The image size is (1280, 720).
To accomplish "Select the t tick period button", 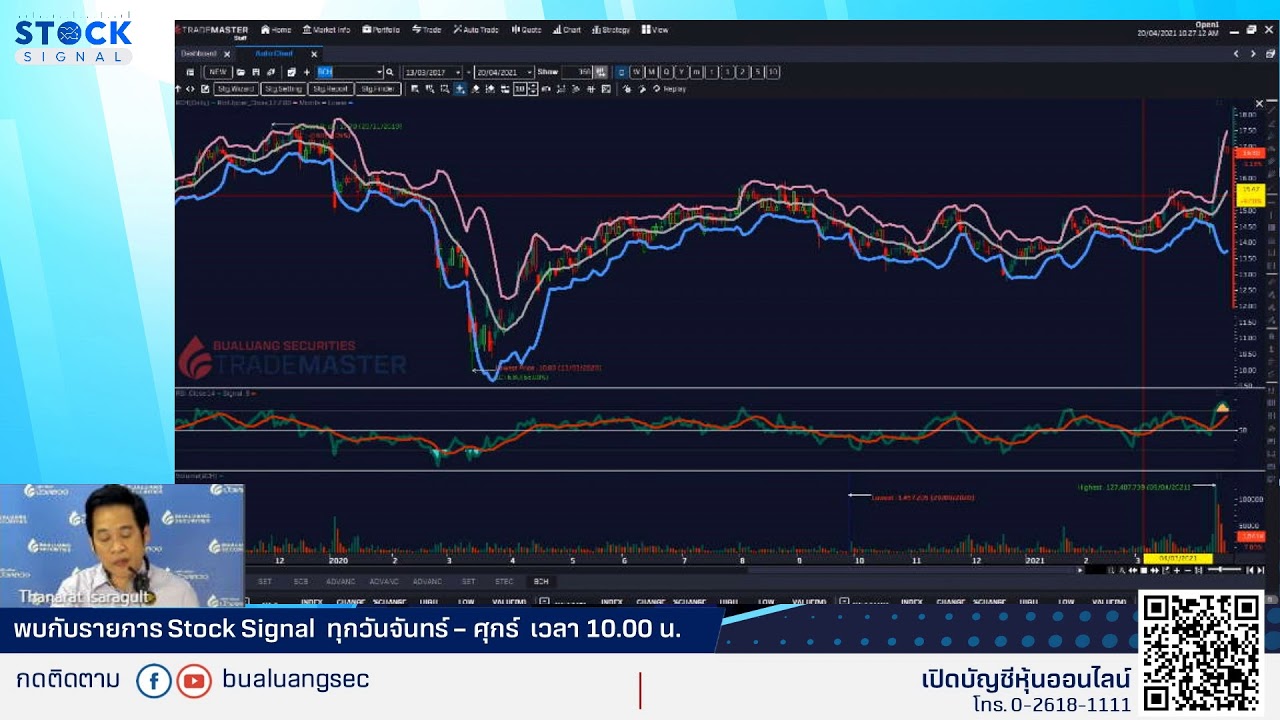I will tap(711, 72).
